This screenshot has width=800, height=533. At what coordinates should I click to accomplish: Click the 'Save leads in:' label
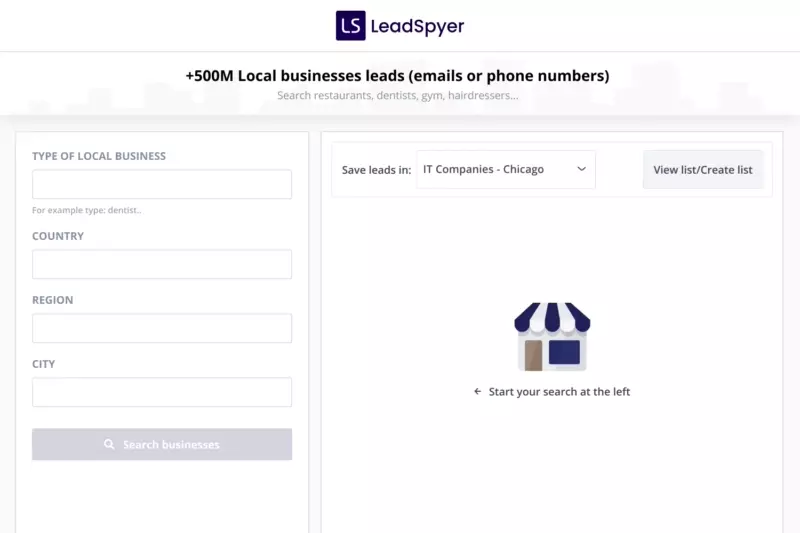click(x=376, y=170)
